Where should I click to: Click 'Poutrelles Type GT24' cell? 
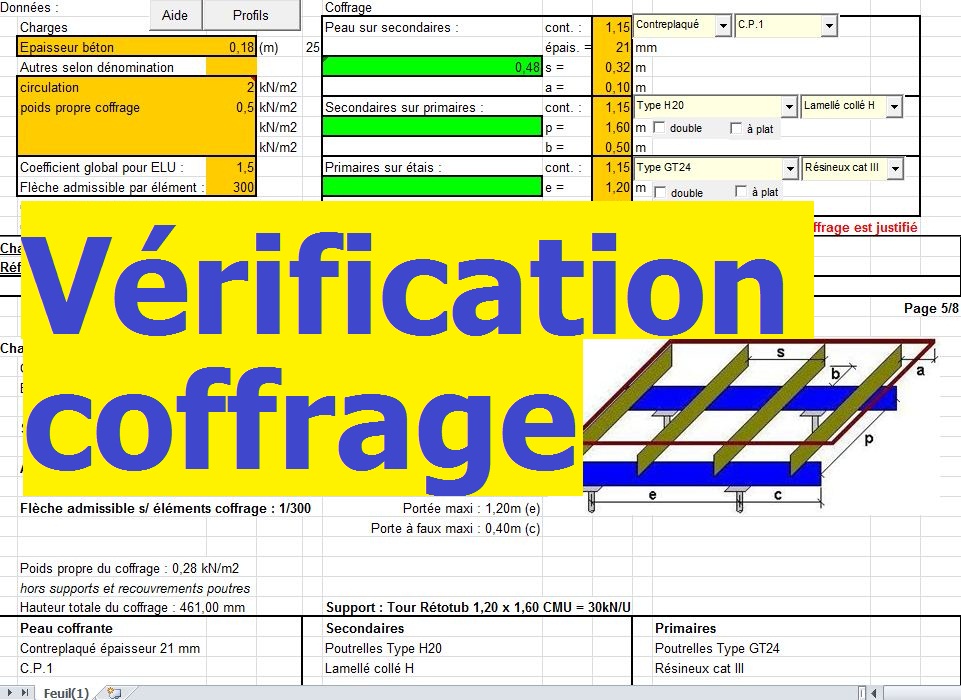click(x=717, y=649)
